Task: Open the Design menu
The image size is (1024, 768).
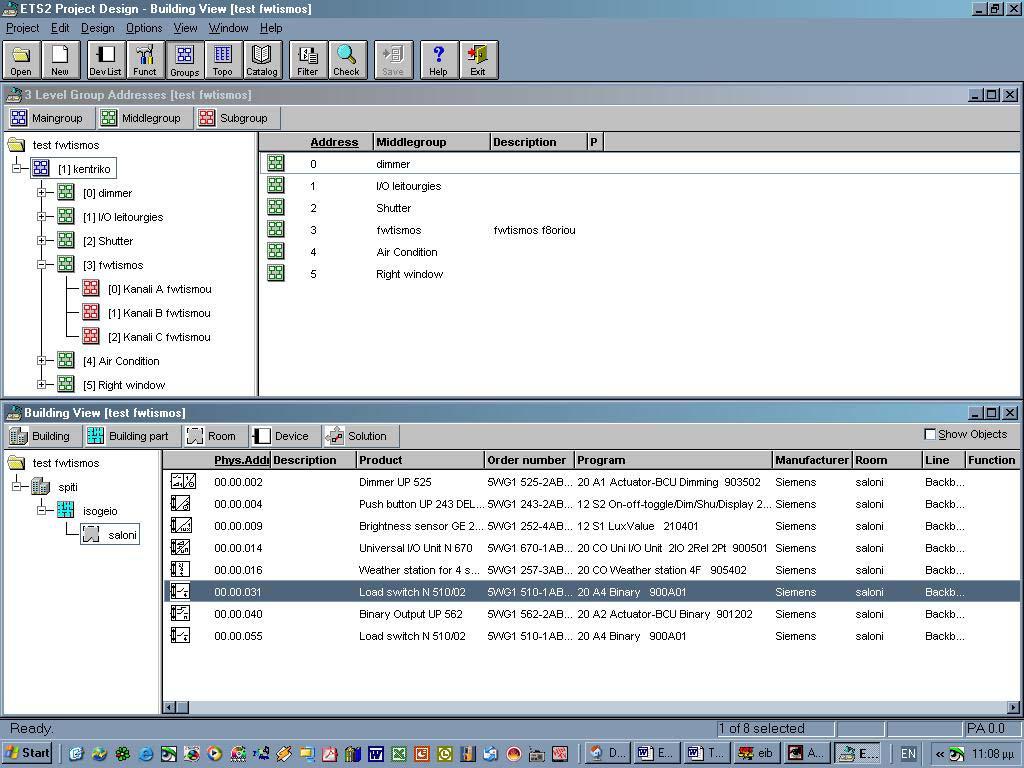Action: coord(97,28)
